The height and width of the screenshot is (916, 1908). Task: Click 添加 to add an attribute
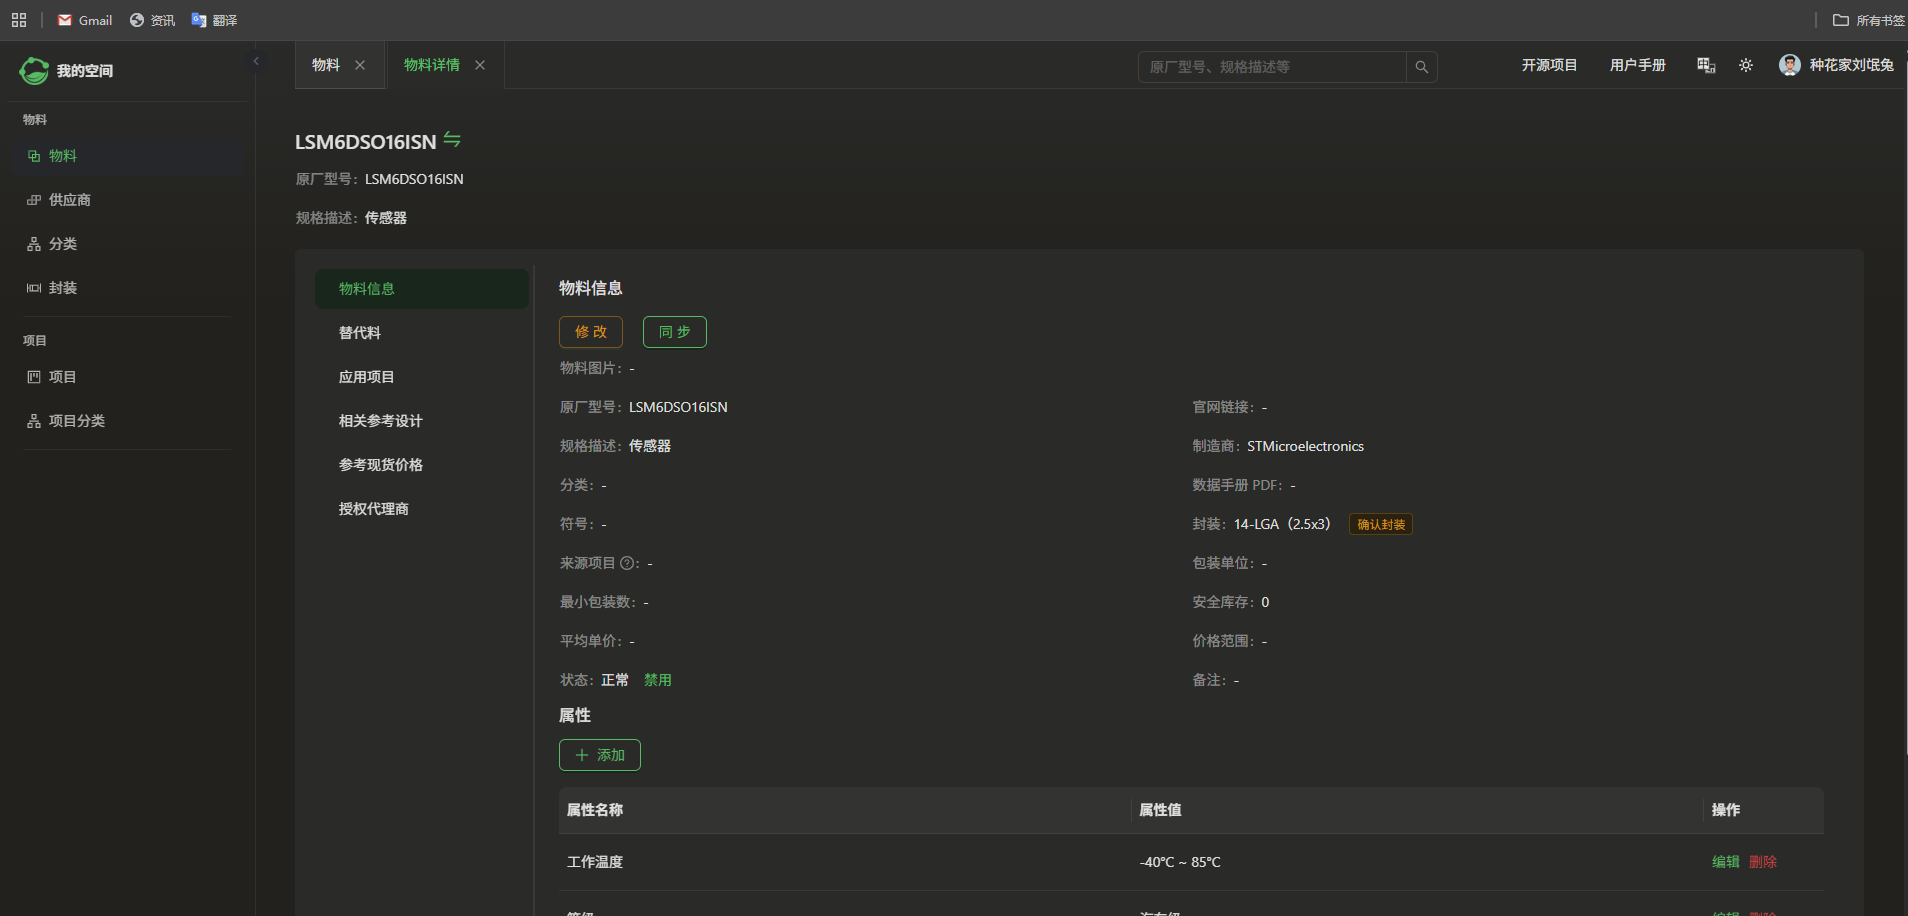point(599,755)
